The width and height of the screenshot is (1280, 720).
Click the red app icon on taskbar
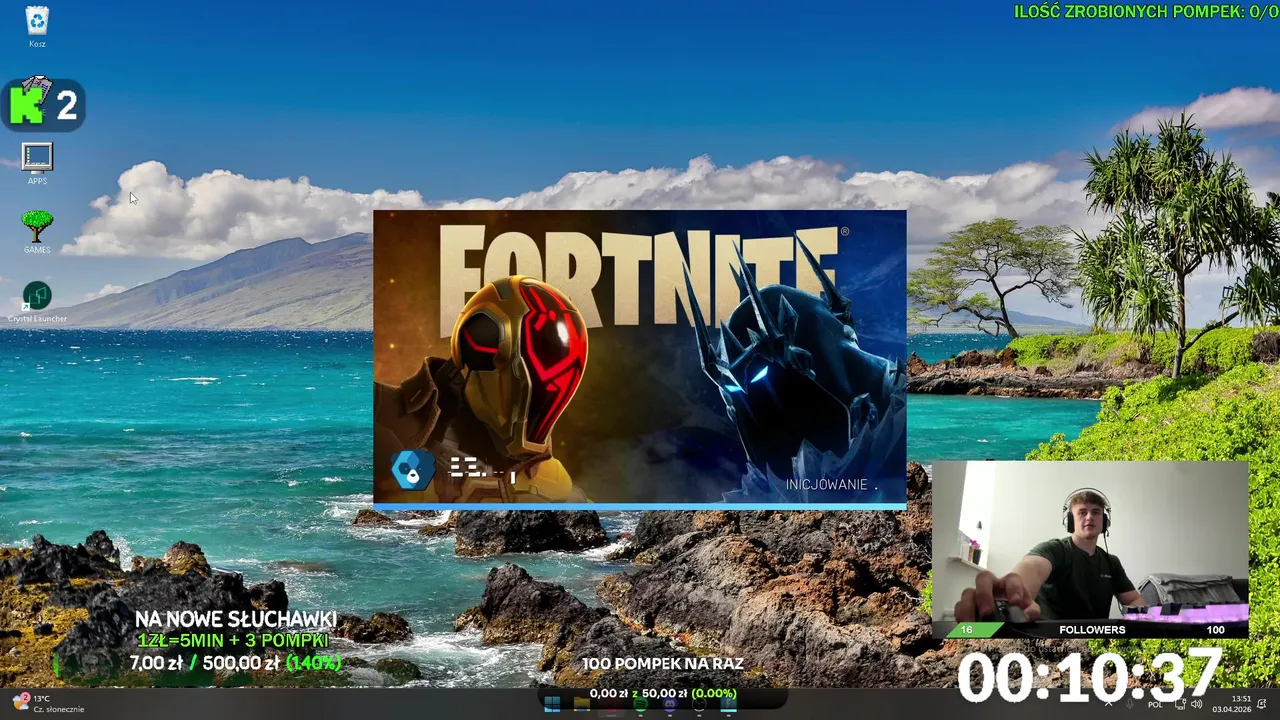[x=611, y=704]
